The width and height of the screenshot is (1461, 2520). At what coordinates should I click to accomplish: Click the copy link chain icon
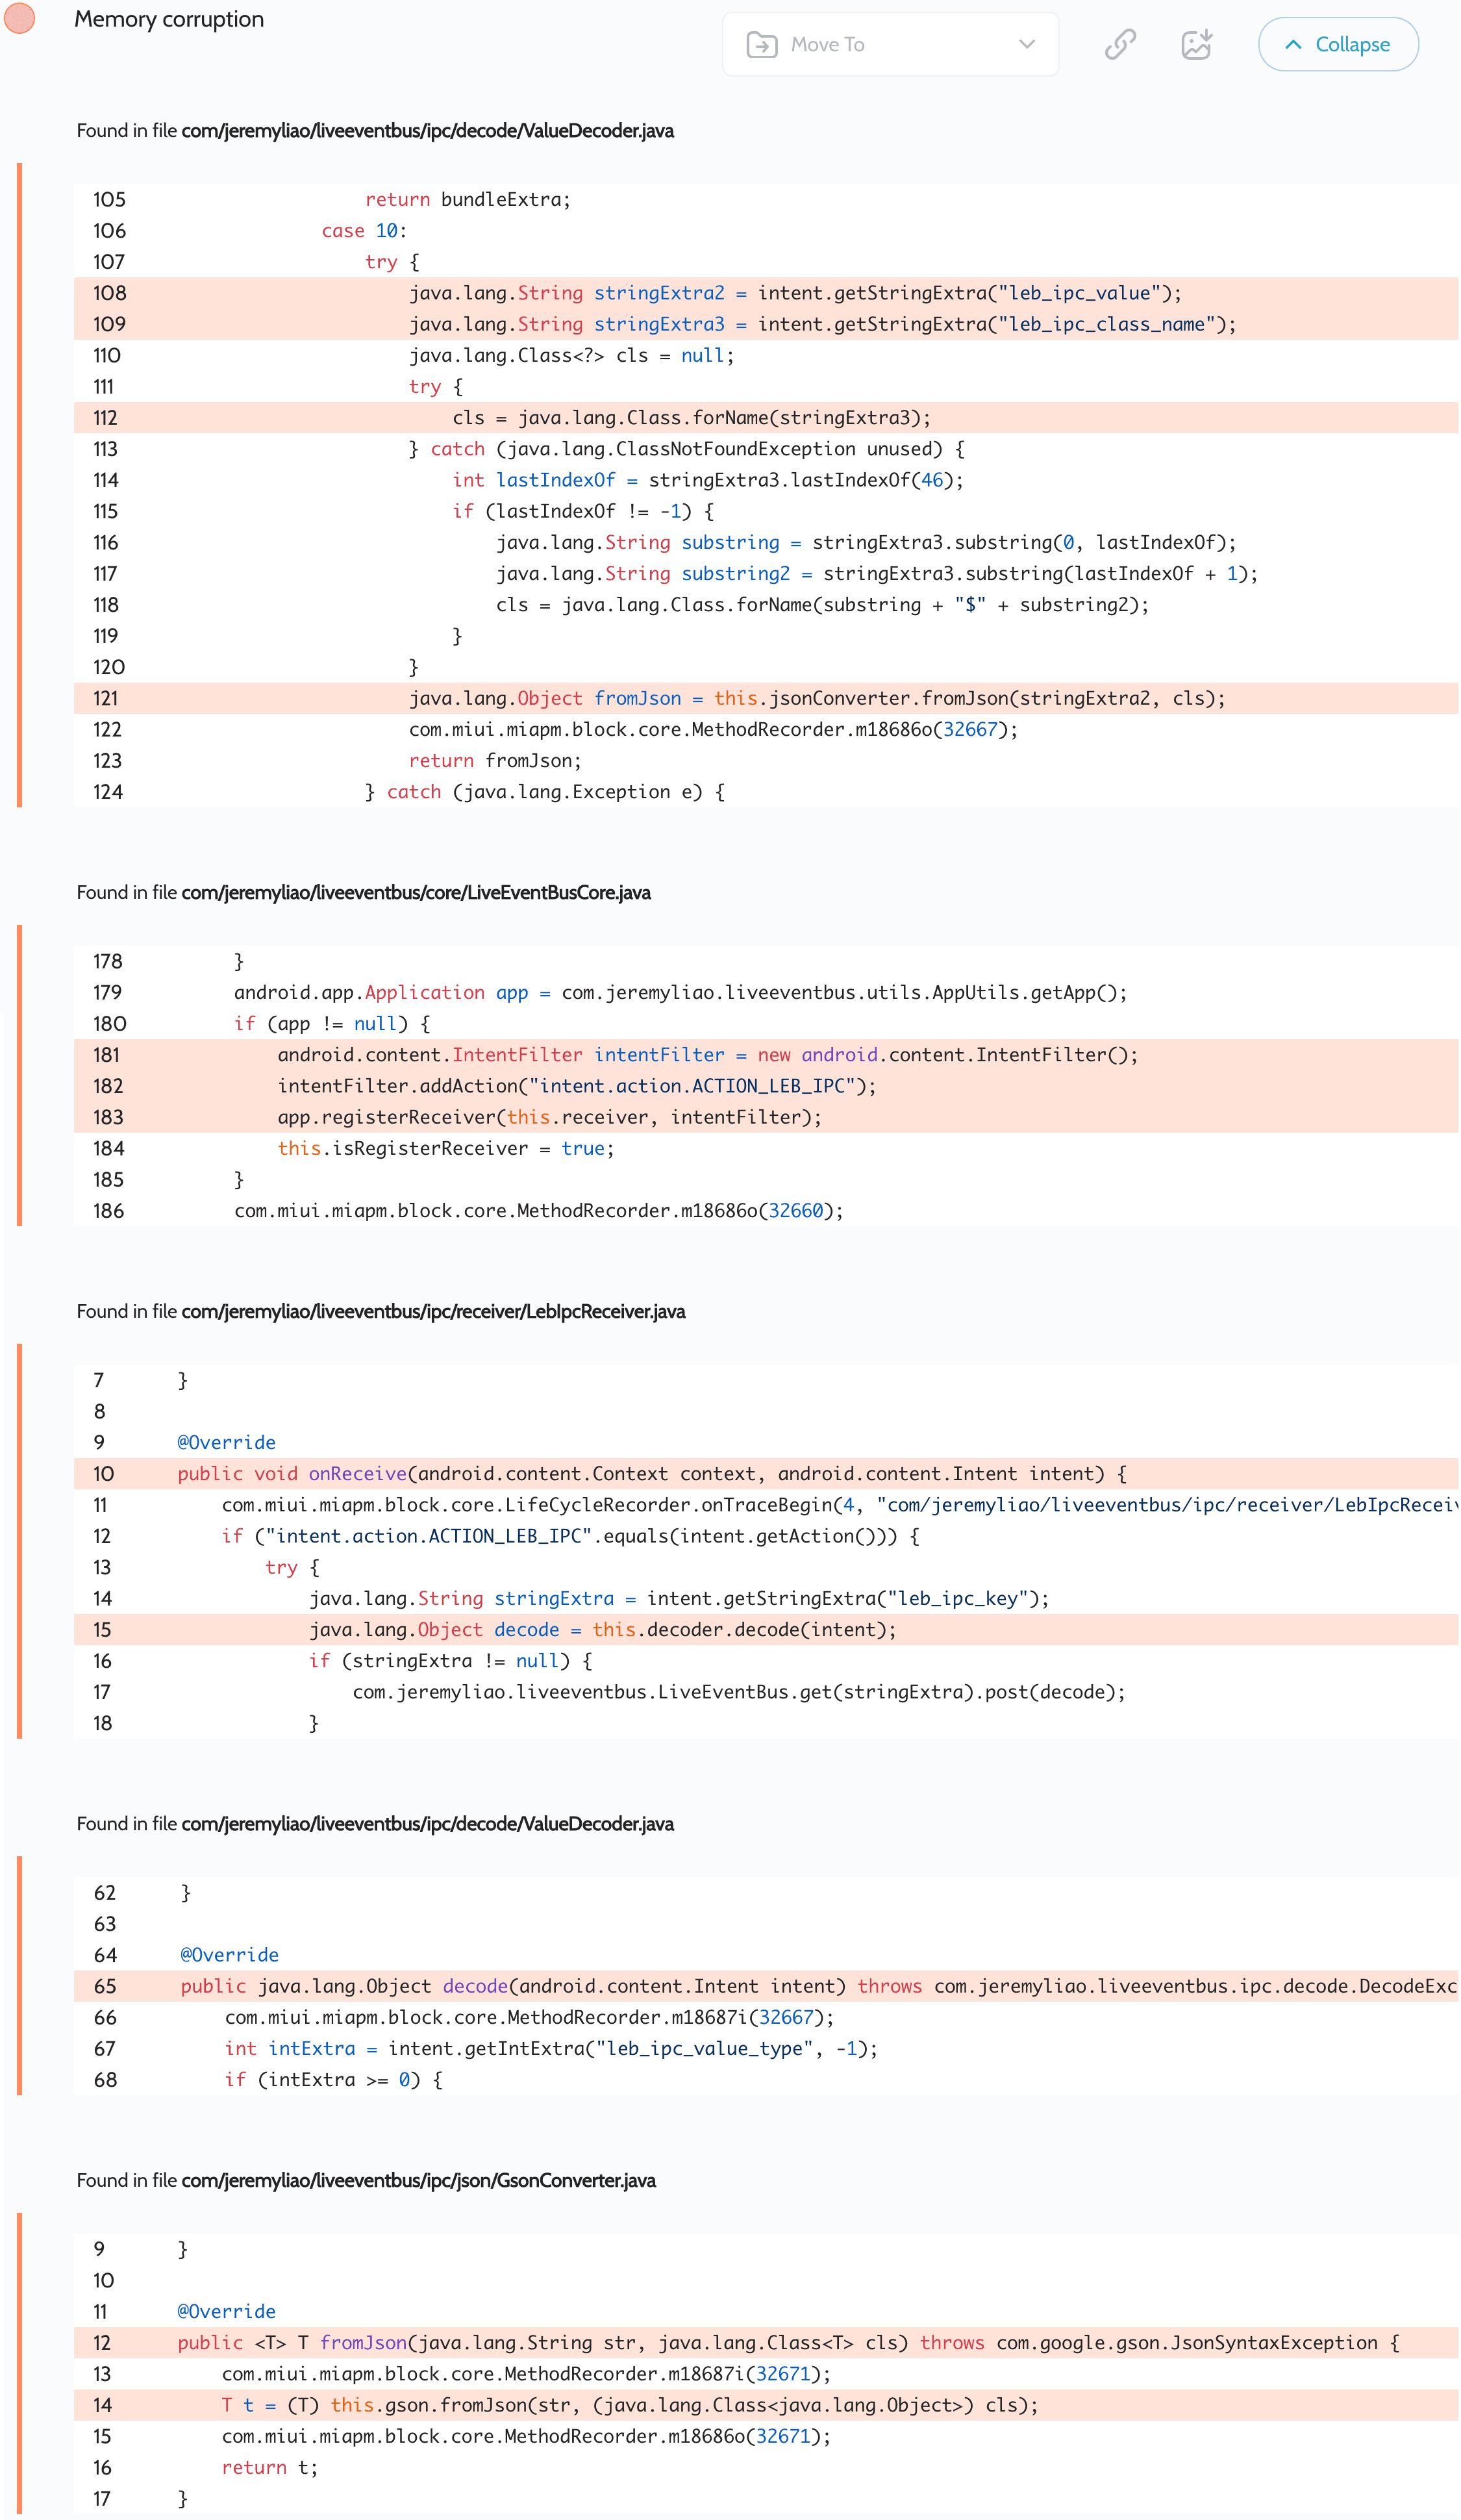click(x=1120, y=44)
